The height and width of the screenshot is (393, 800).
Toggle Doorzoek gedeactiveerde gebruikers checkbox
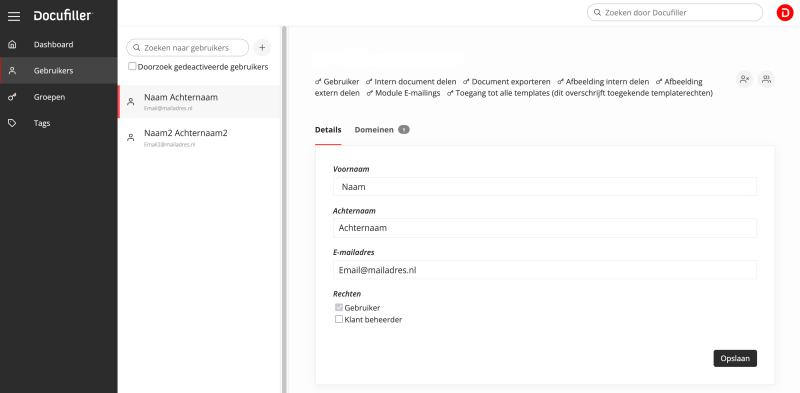coord(132,66)
